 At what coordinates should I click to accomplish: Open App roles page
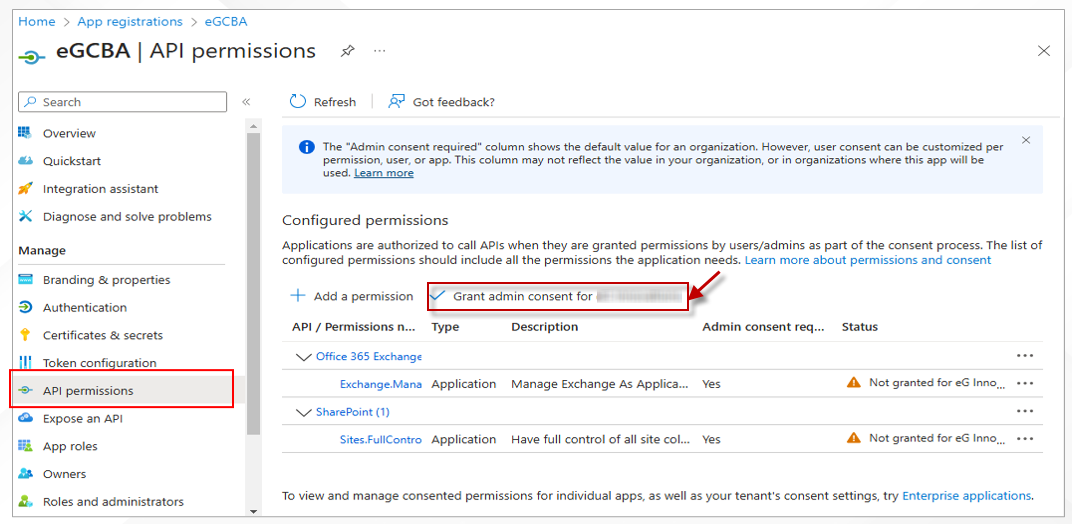point(70,446)
